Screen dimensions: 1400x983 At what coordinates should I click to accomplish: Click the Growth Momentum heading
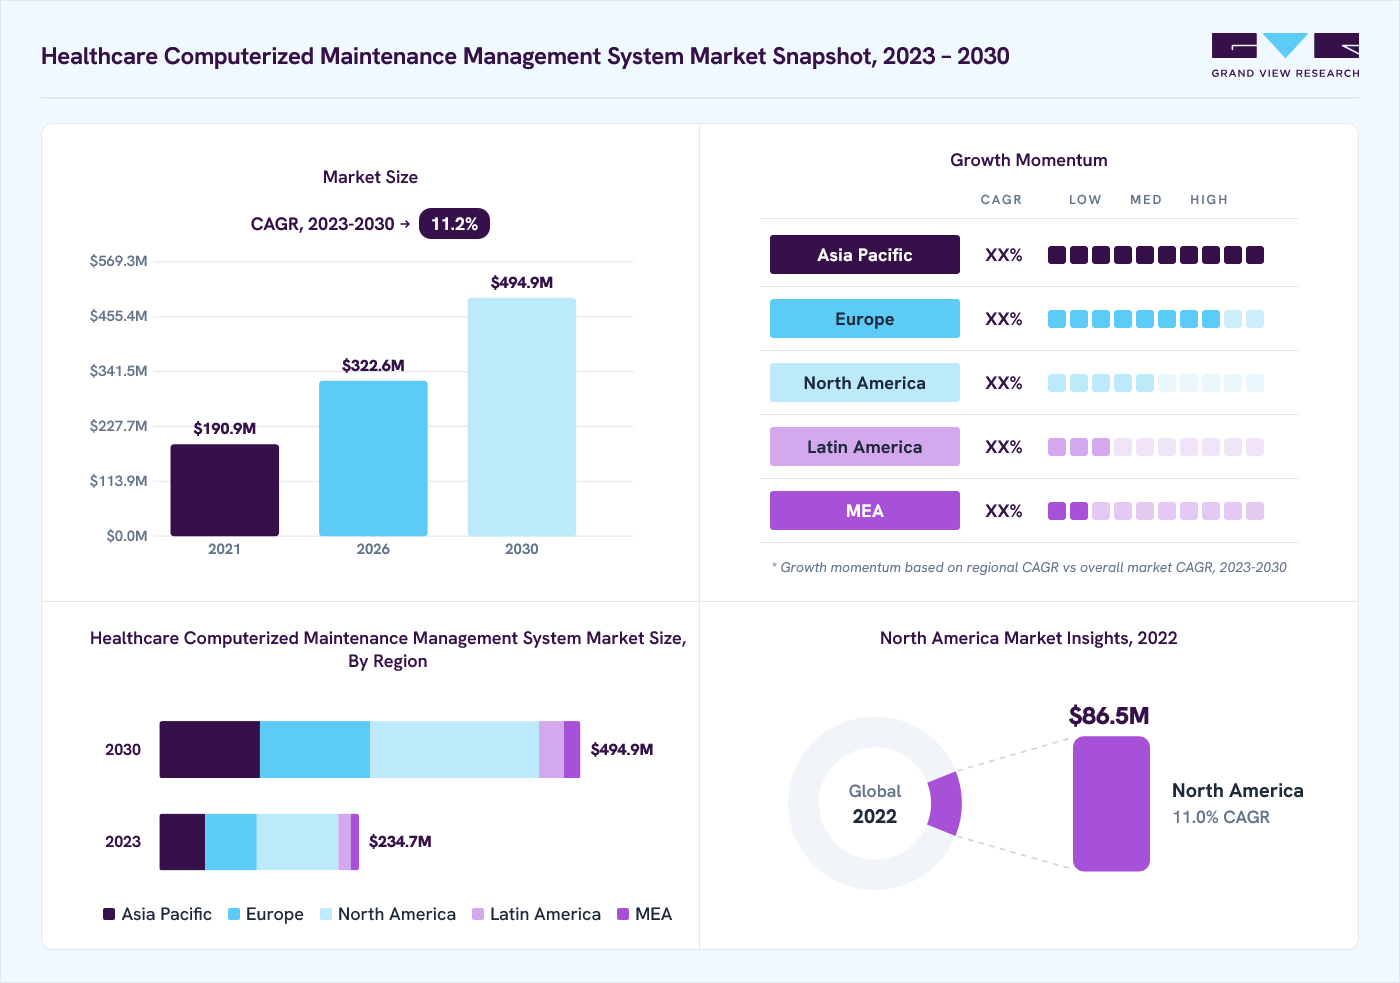click(1029, 160)
